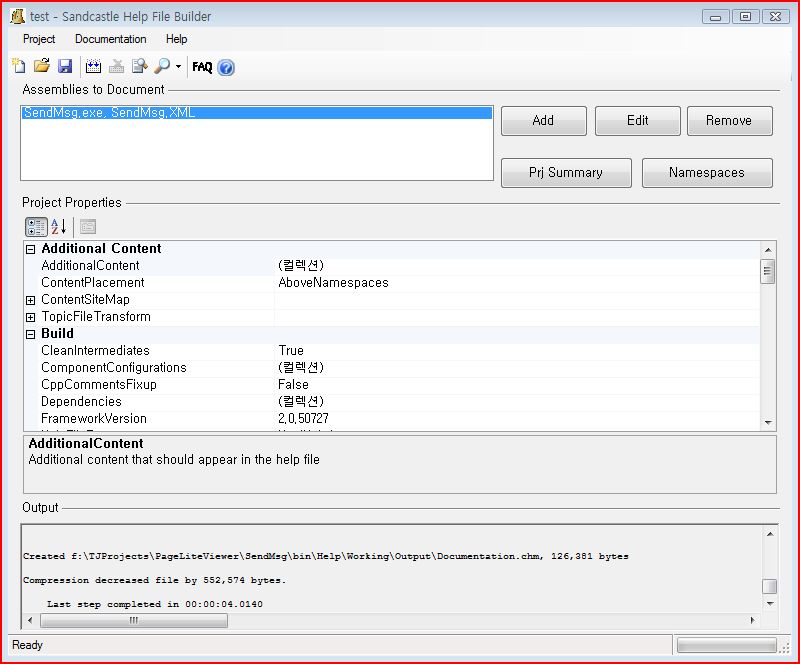800x664 pixels.
Task: Select the ComponentConfigurations property
Action: click(x=114, y=367)
